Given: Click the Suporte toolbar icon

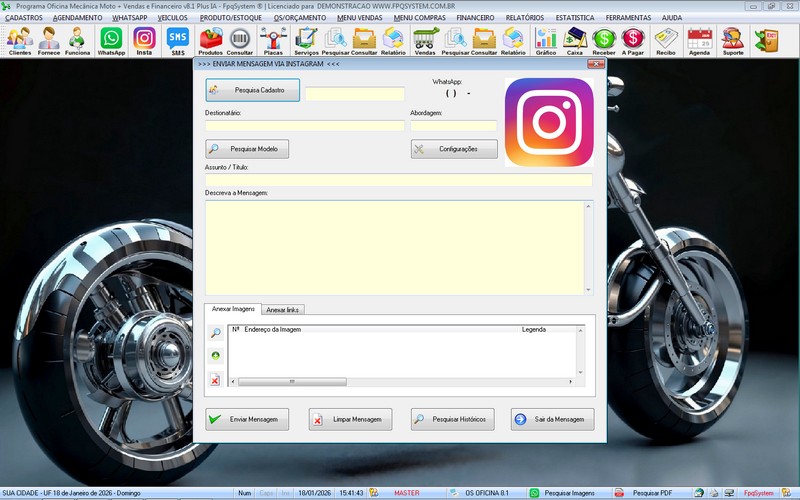Looking at the screenshot, I should click(x=732, y=40).
